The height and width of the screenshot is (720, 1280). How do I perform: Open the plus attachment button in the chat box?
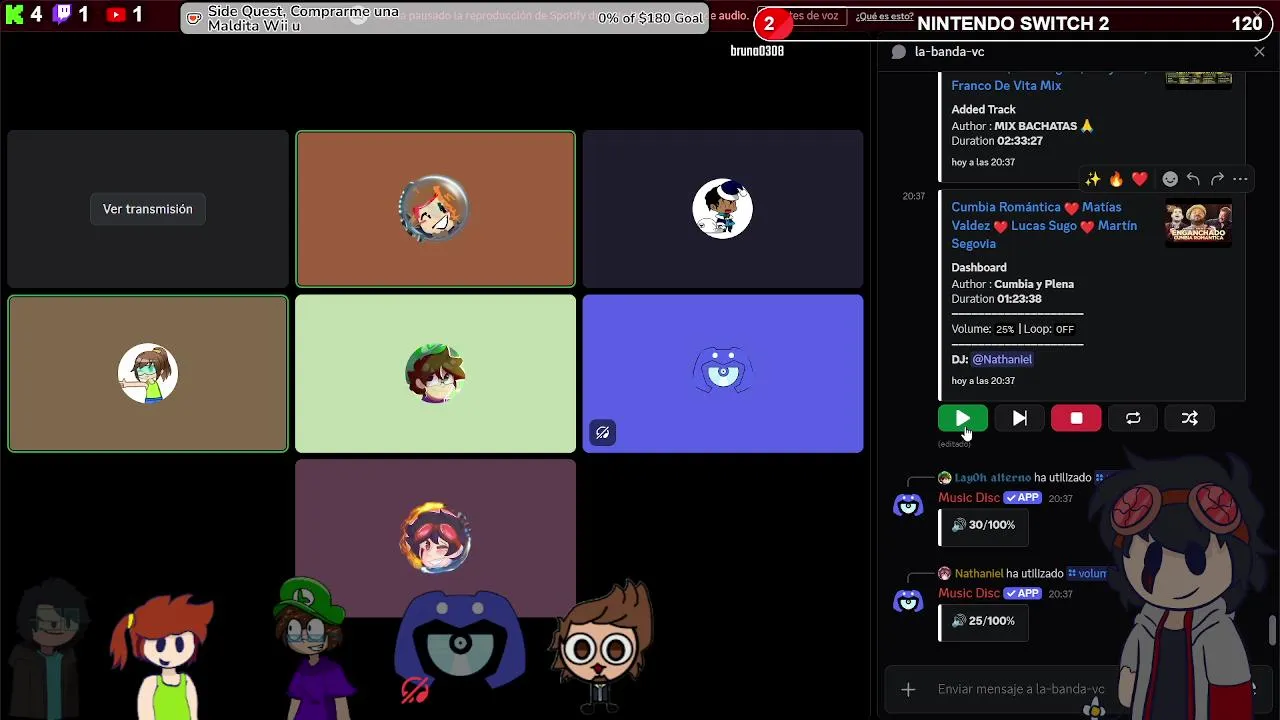coord(908,689)
